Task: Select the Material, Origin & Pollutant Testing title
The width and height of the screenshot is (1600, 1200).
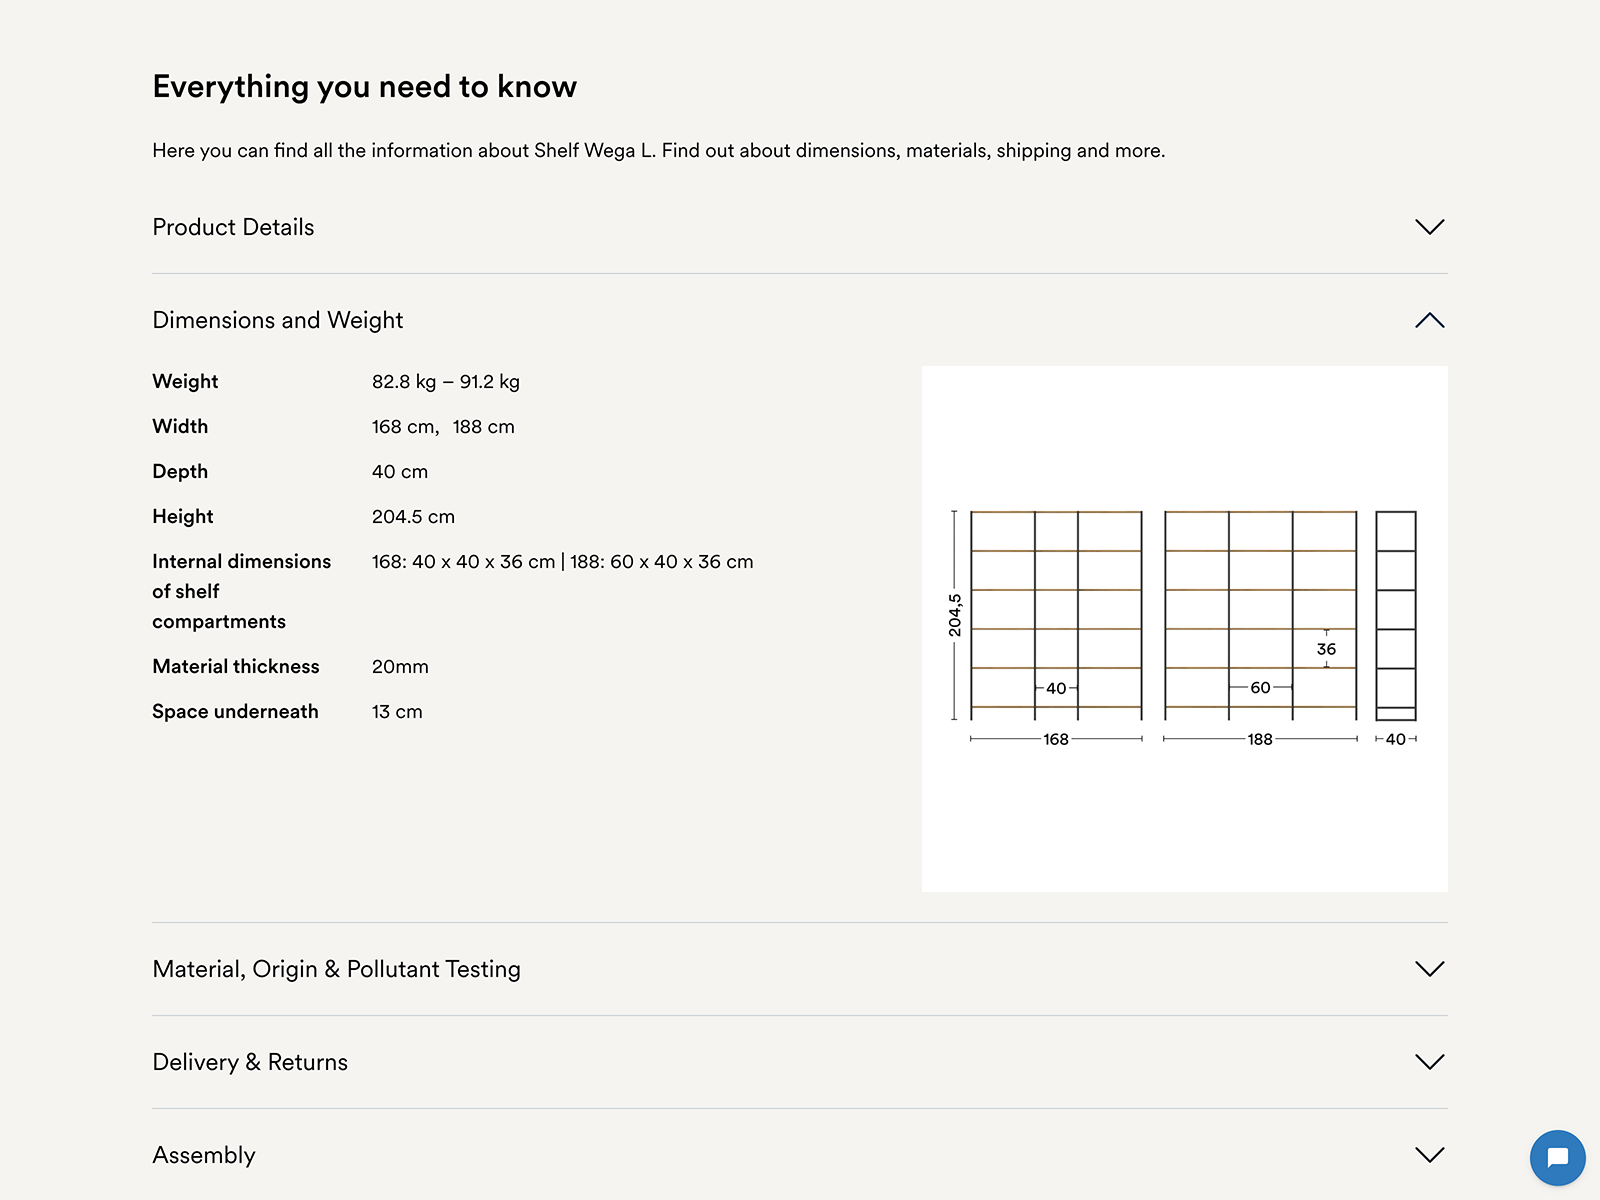Action: click(x=336, y=968)
